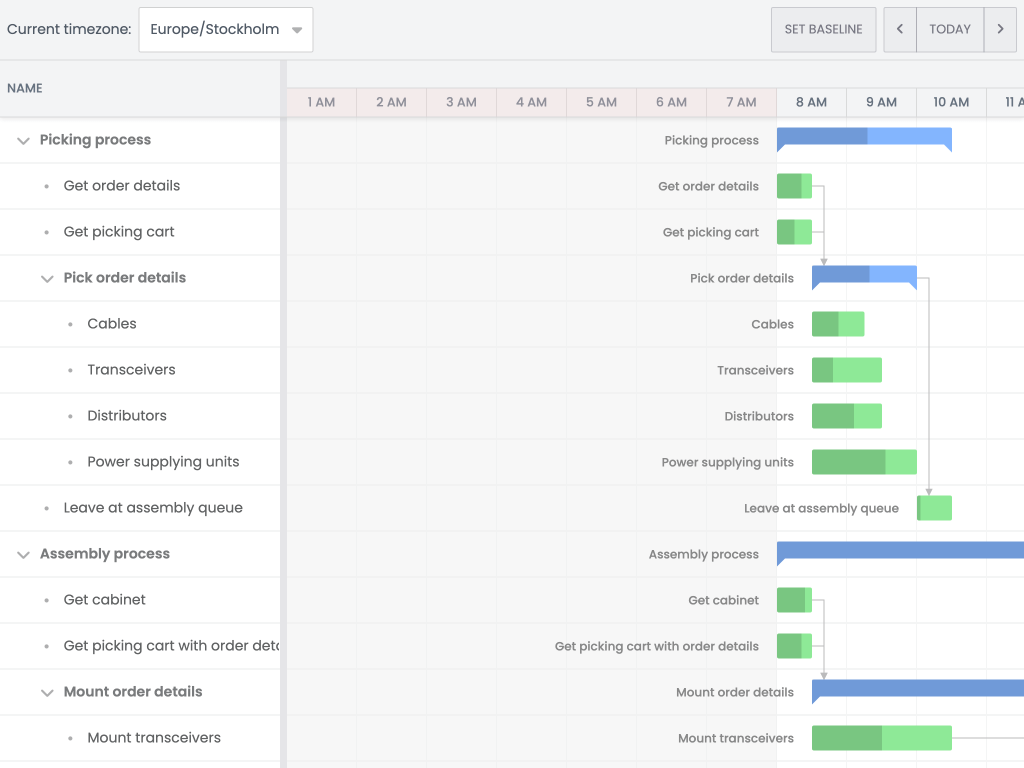Screen dimensions: 1024x768
Task: Select the Leave at assembly queue tree row
Action: coord(140,508)
